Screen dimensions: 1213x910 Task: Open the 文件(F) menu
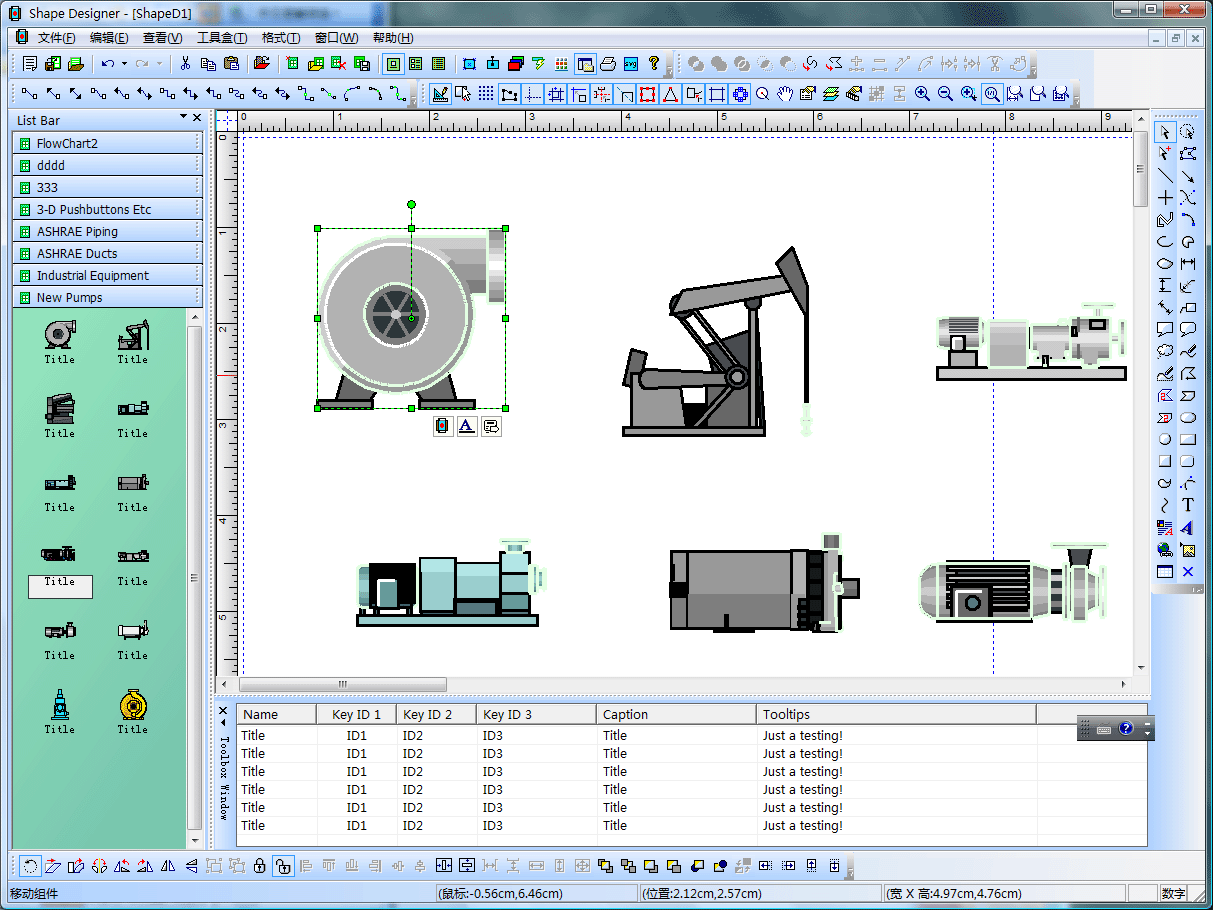coord(56,38)
